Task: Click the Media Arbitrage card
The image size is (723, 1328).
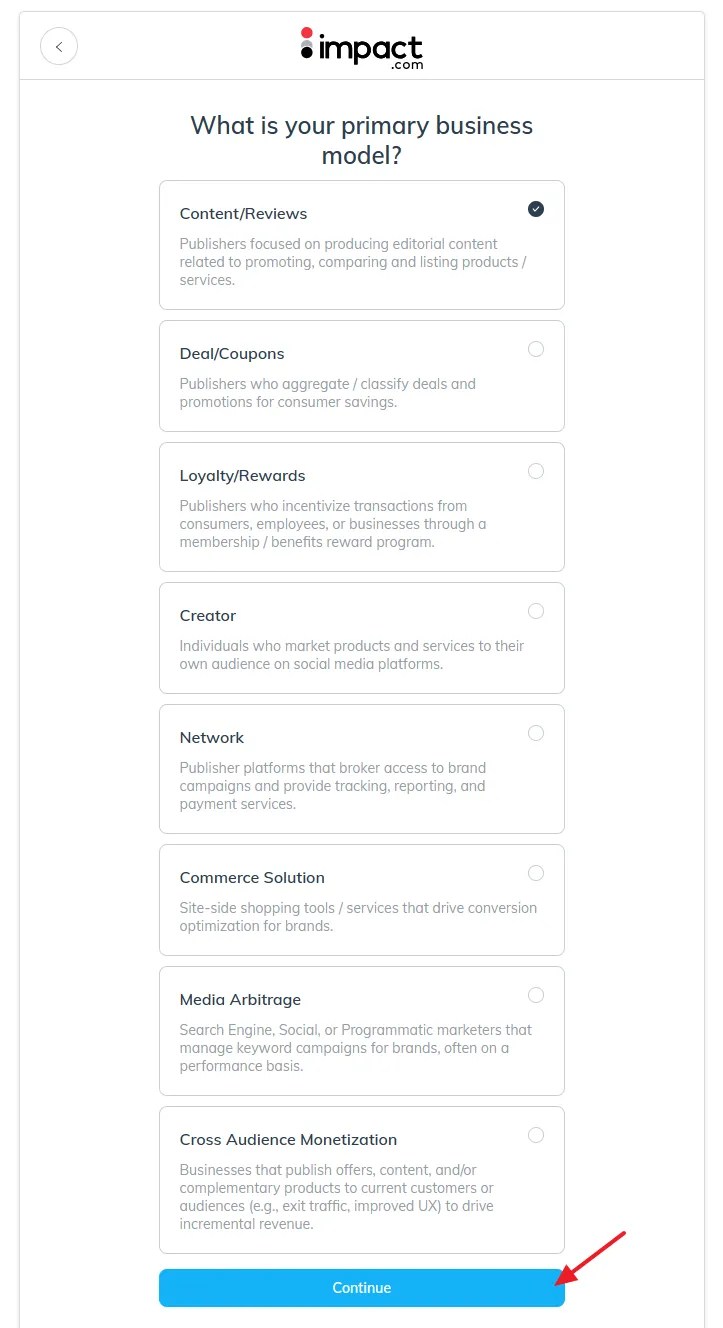Action: (x=361, y=1031)
